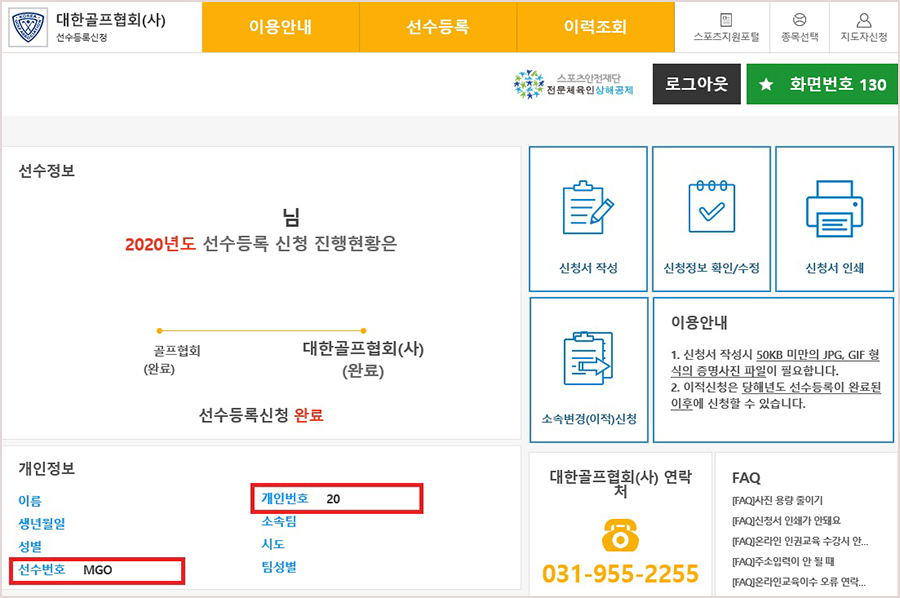Open FAQ 온라인 인권교육 수강시 안...

[x=800, y=541]
